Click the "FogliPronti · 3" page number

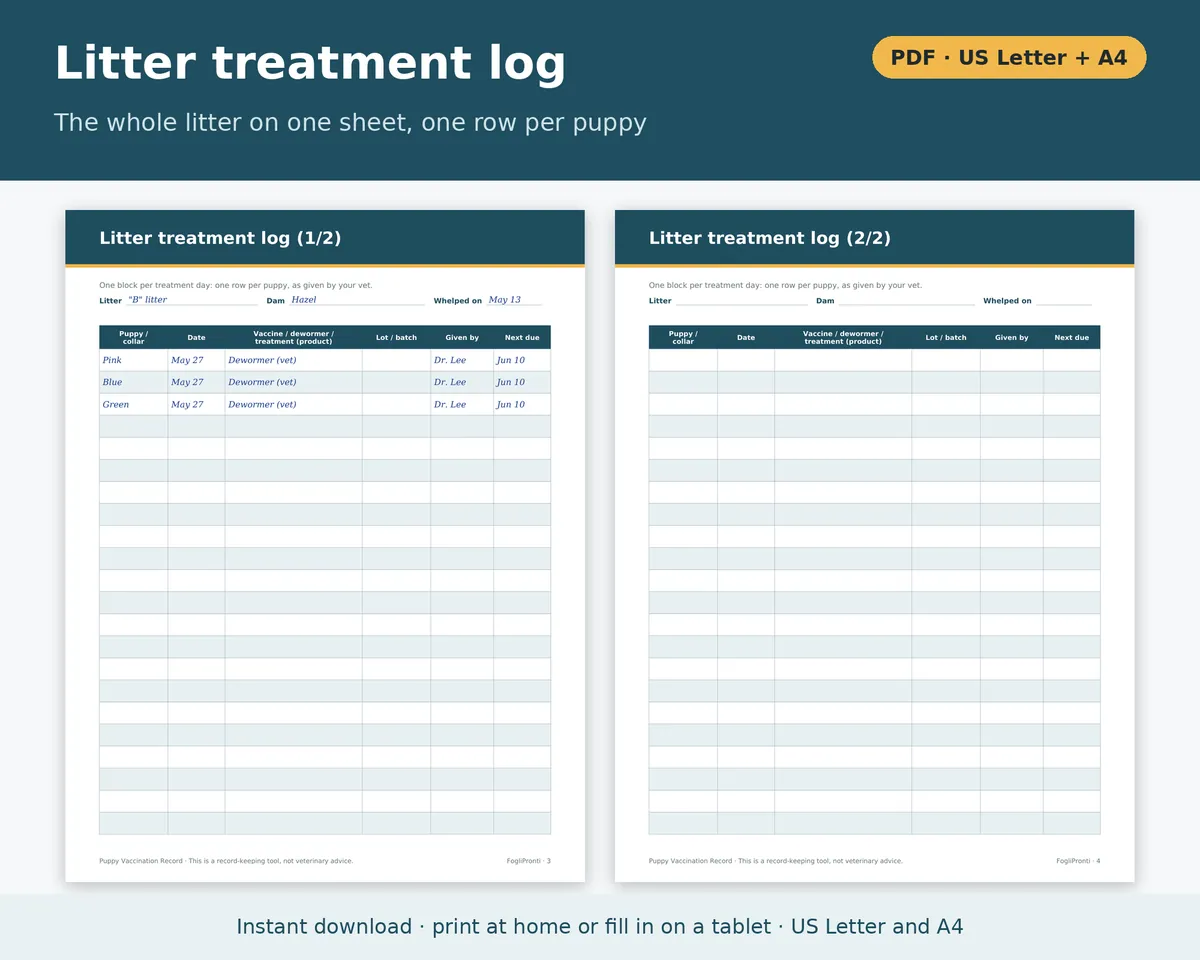point(529,861)
